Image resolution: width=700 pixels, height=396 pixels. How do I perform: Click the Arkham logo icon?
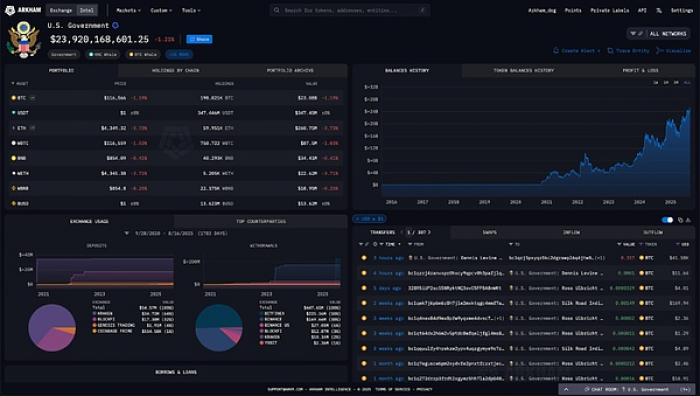[x=9, y=10]
